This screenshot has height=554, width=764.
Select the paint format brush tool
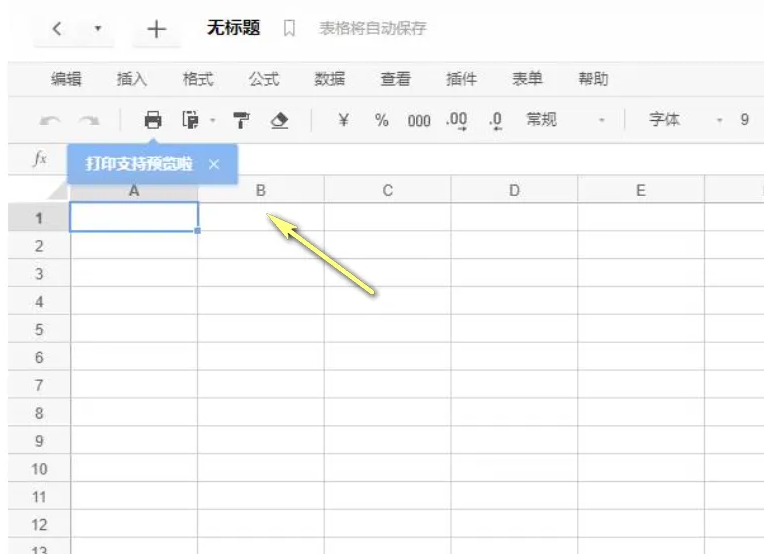pos(241,120)
